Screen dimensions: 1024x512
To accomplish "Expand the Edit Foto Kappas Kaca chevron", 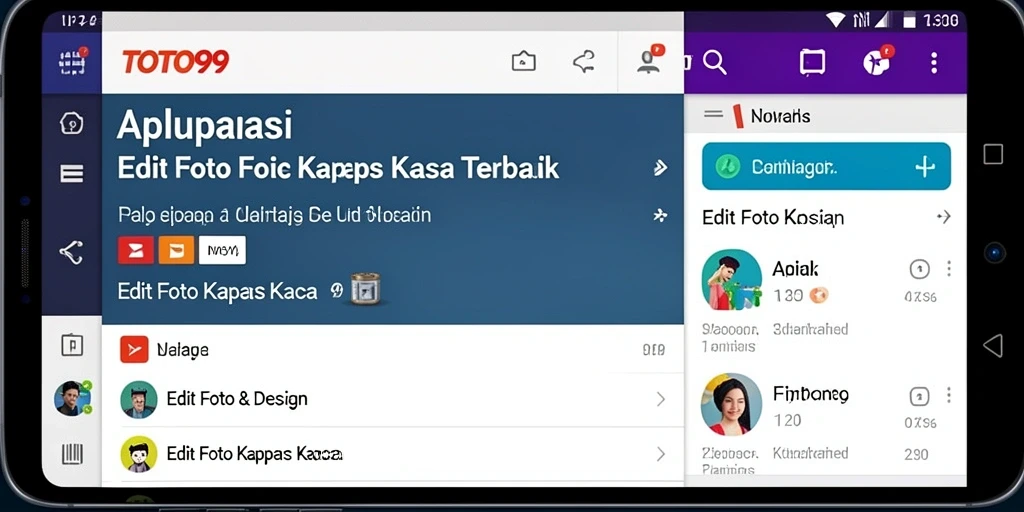I will (660, 454).
